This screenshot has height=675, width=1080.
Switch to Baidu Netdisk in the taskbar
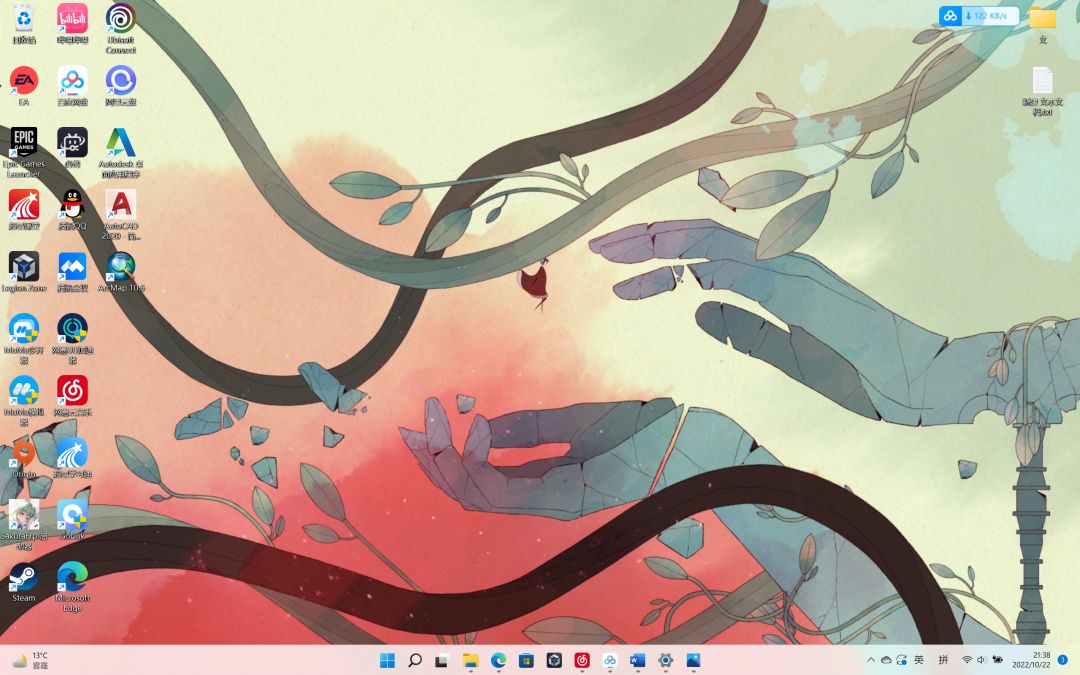(610, 661)
